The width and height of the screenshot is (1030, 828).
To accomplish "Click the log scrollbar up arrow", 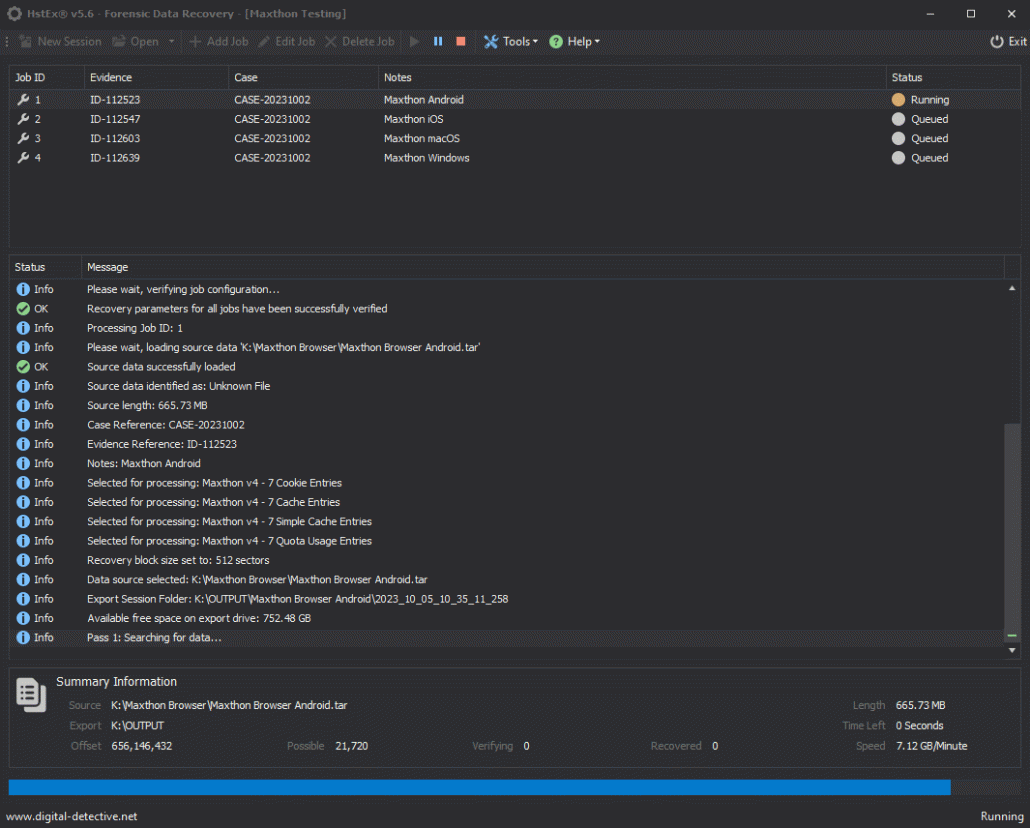I will click(1012, 288).
